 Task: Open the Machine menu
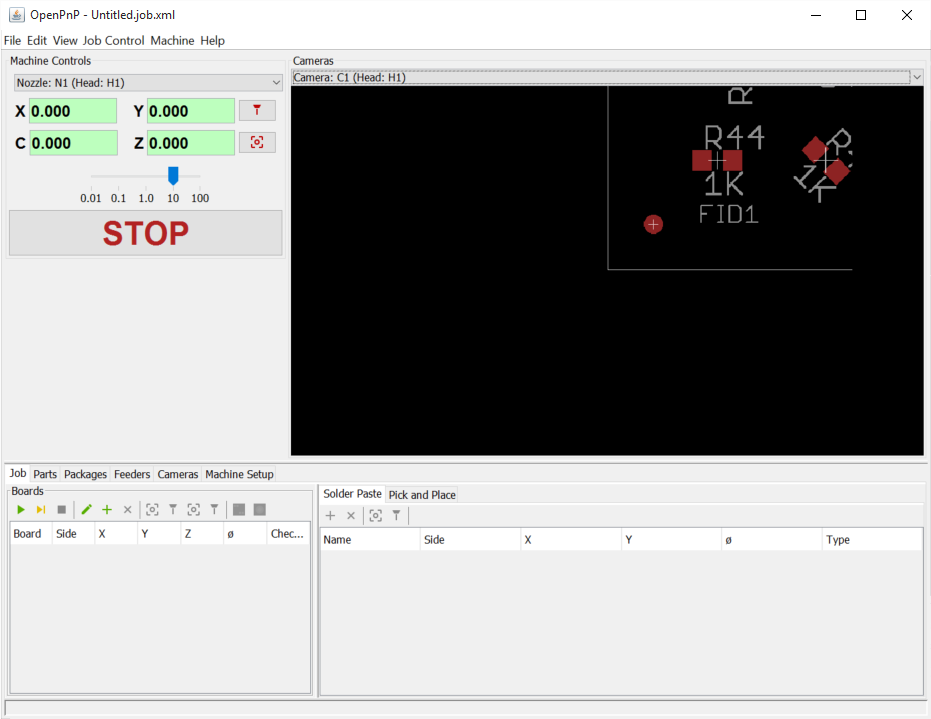coord(172,41)
